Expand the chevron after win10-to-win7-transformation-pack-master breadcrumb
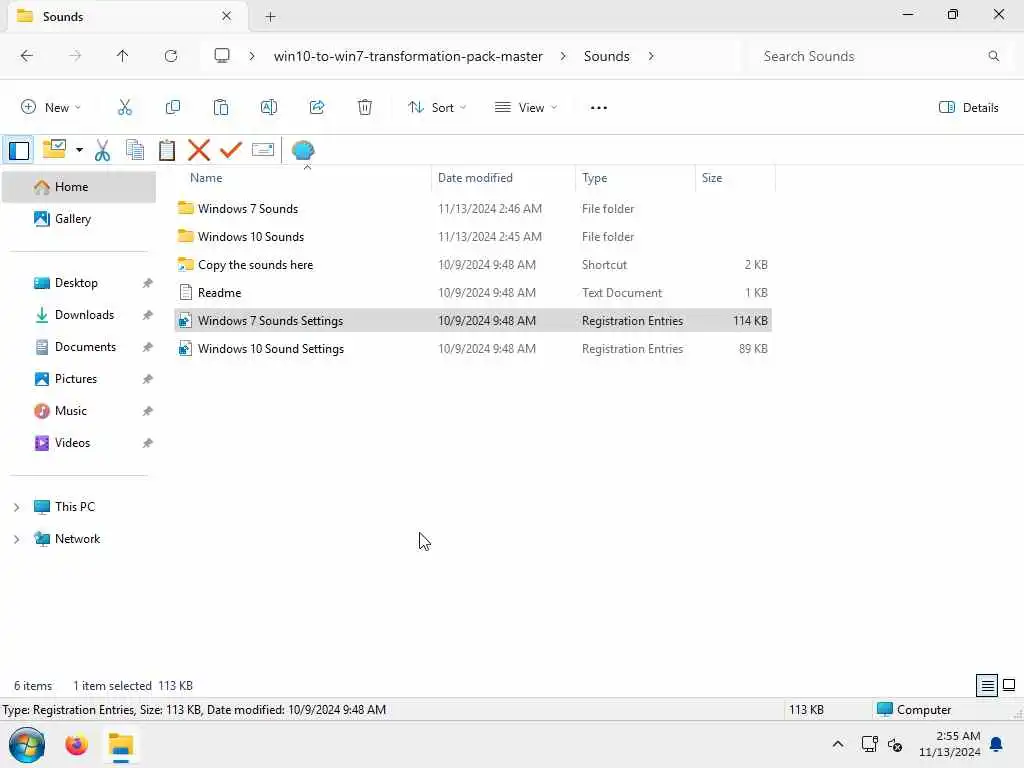This screenshot has width=1024, height=768. point(563,56)
